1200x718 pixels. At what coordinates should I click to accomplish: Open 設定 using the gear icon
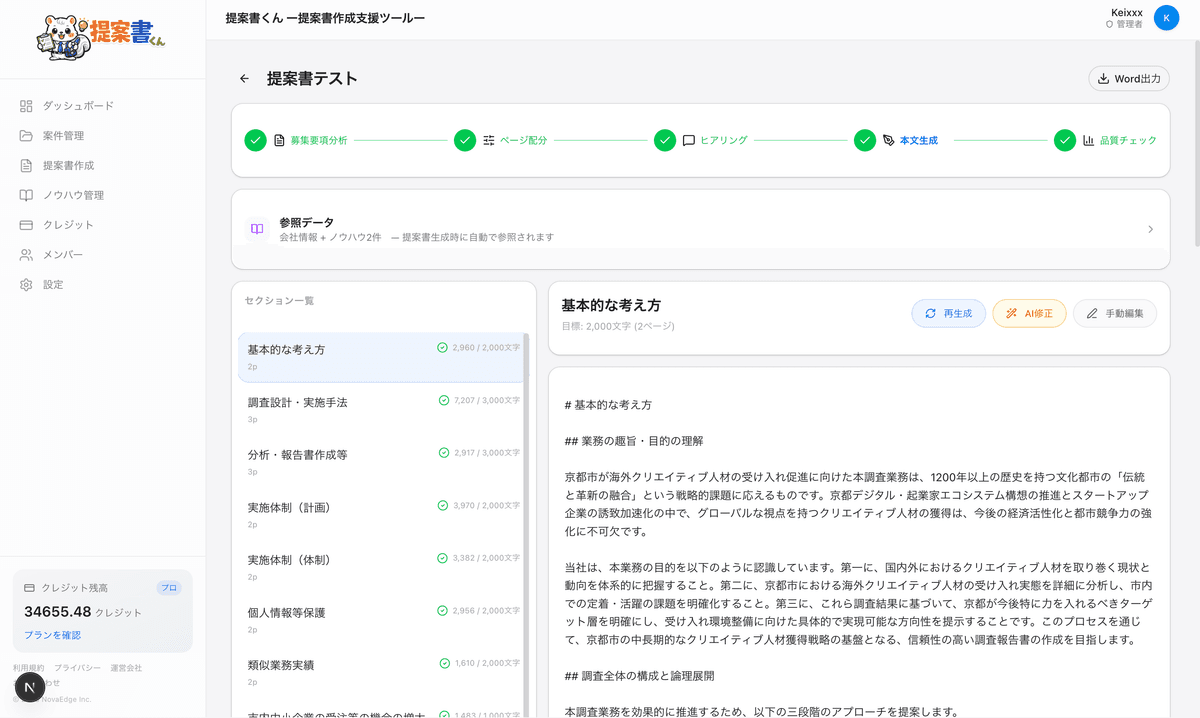coord(27,284)
